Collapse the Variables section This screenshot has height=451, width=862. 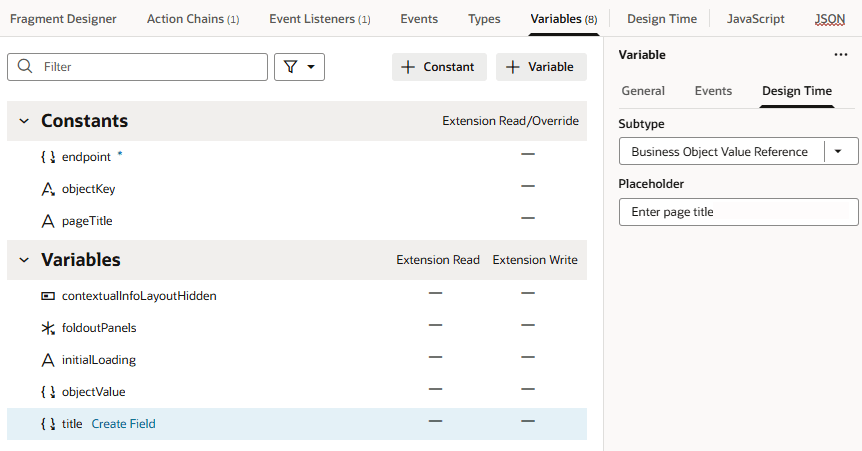(x=24, y=260)
